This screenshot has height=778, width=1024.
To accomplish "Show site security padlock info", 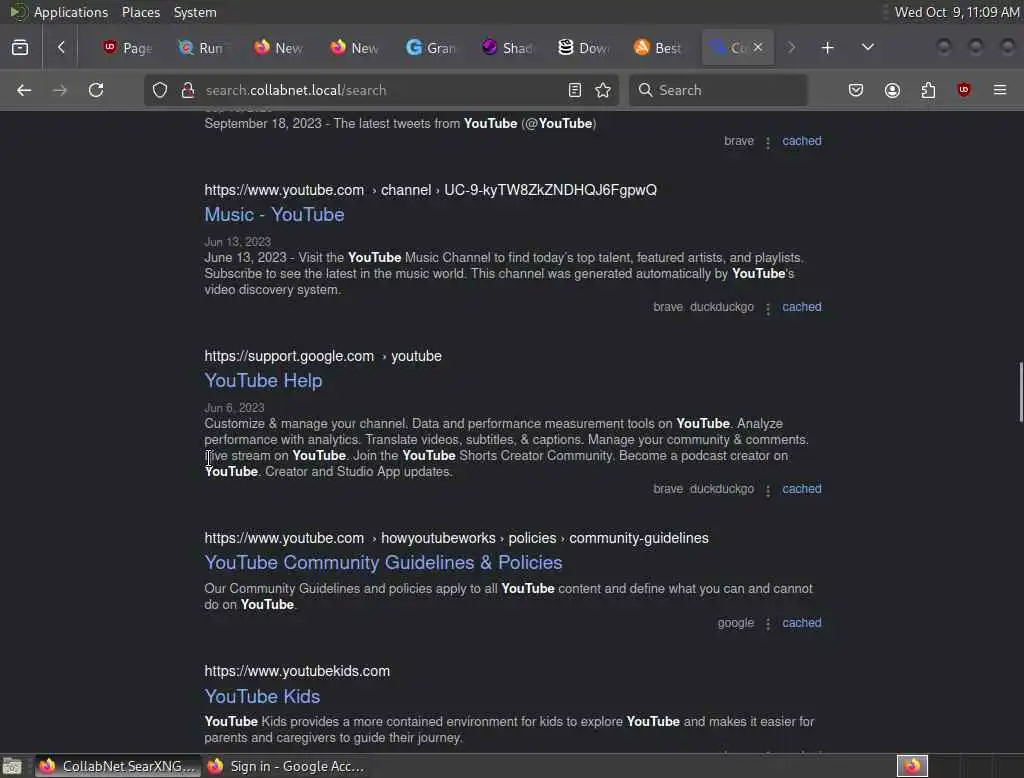I will click(188, 90).
